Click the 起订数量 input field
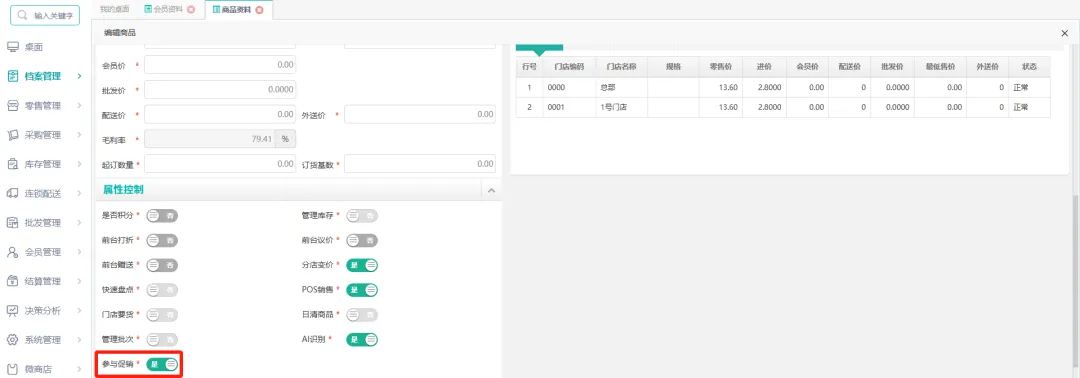Viewport: 1080px width, 378px height. (220, 164)
